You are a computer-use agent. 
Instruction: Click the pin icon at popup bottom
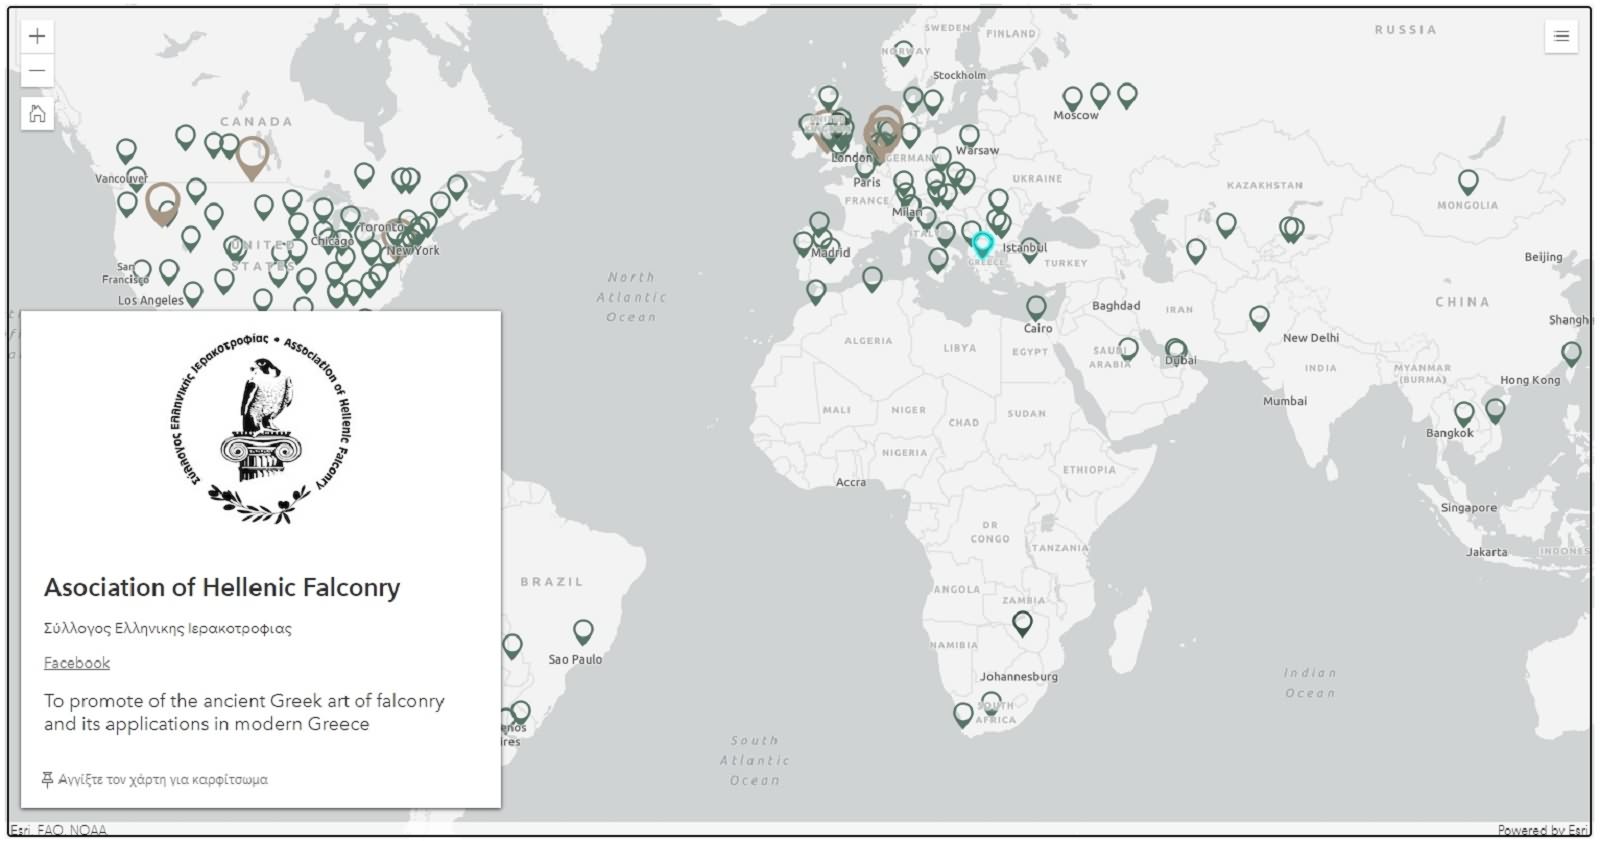(x=47, y=779)
